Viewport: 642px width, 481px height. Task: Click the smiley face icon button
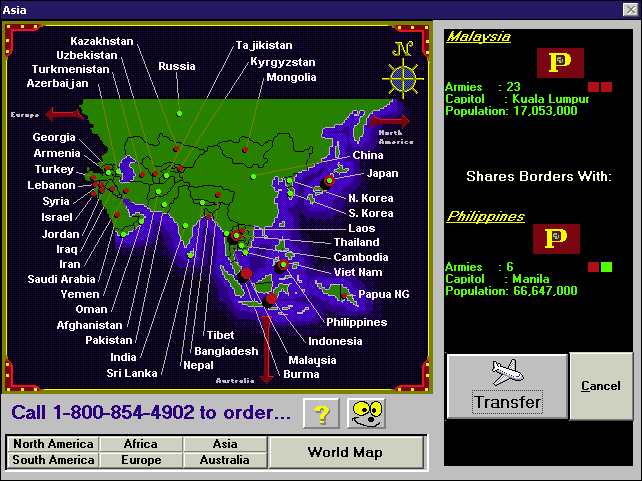366,413
